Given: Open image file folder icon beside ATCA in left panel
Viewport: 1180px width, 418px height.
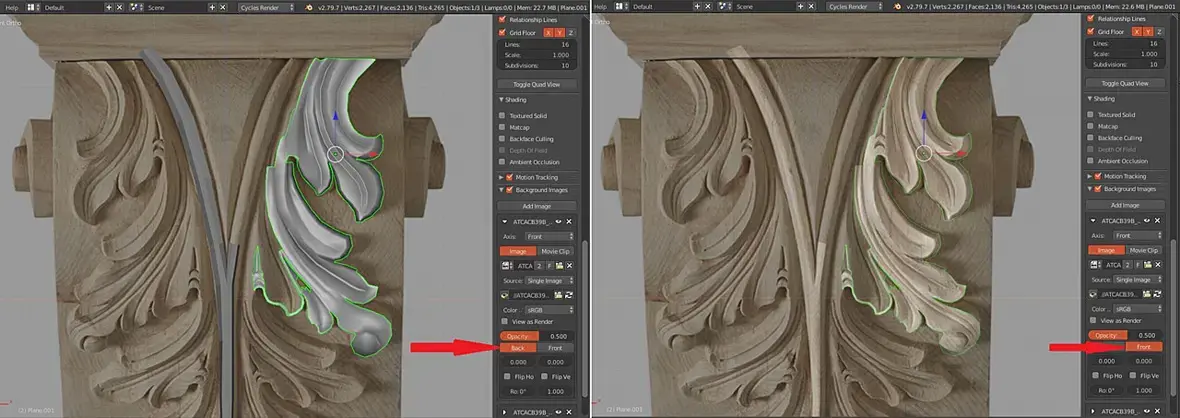Looking at the screenshot, I should point(560,266).
